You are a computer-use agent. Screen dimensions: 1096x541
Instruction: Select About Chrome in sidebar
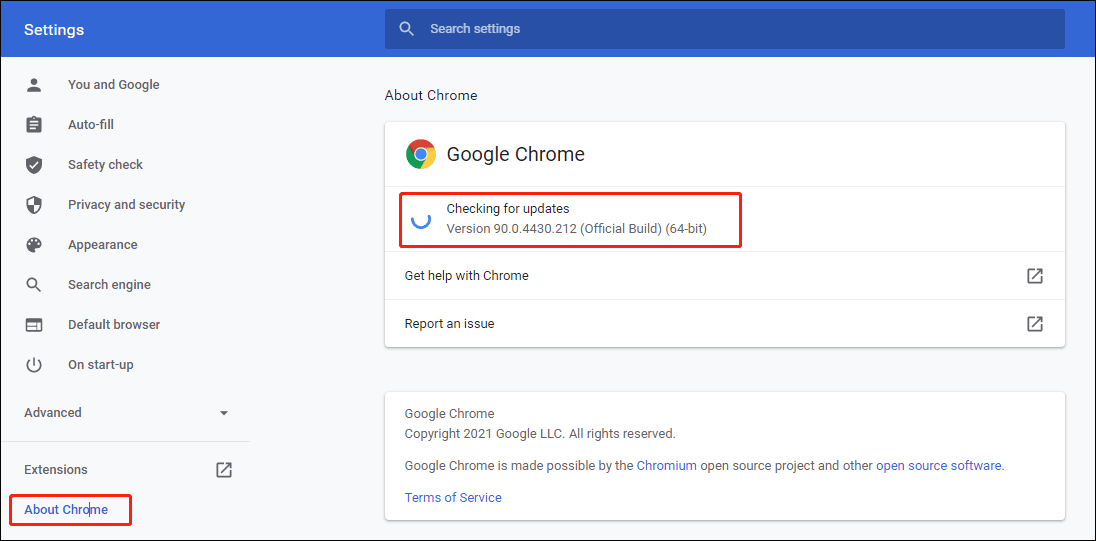66,510
